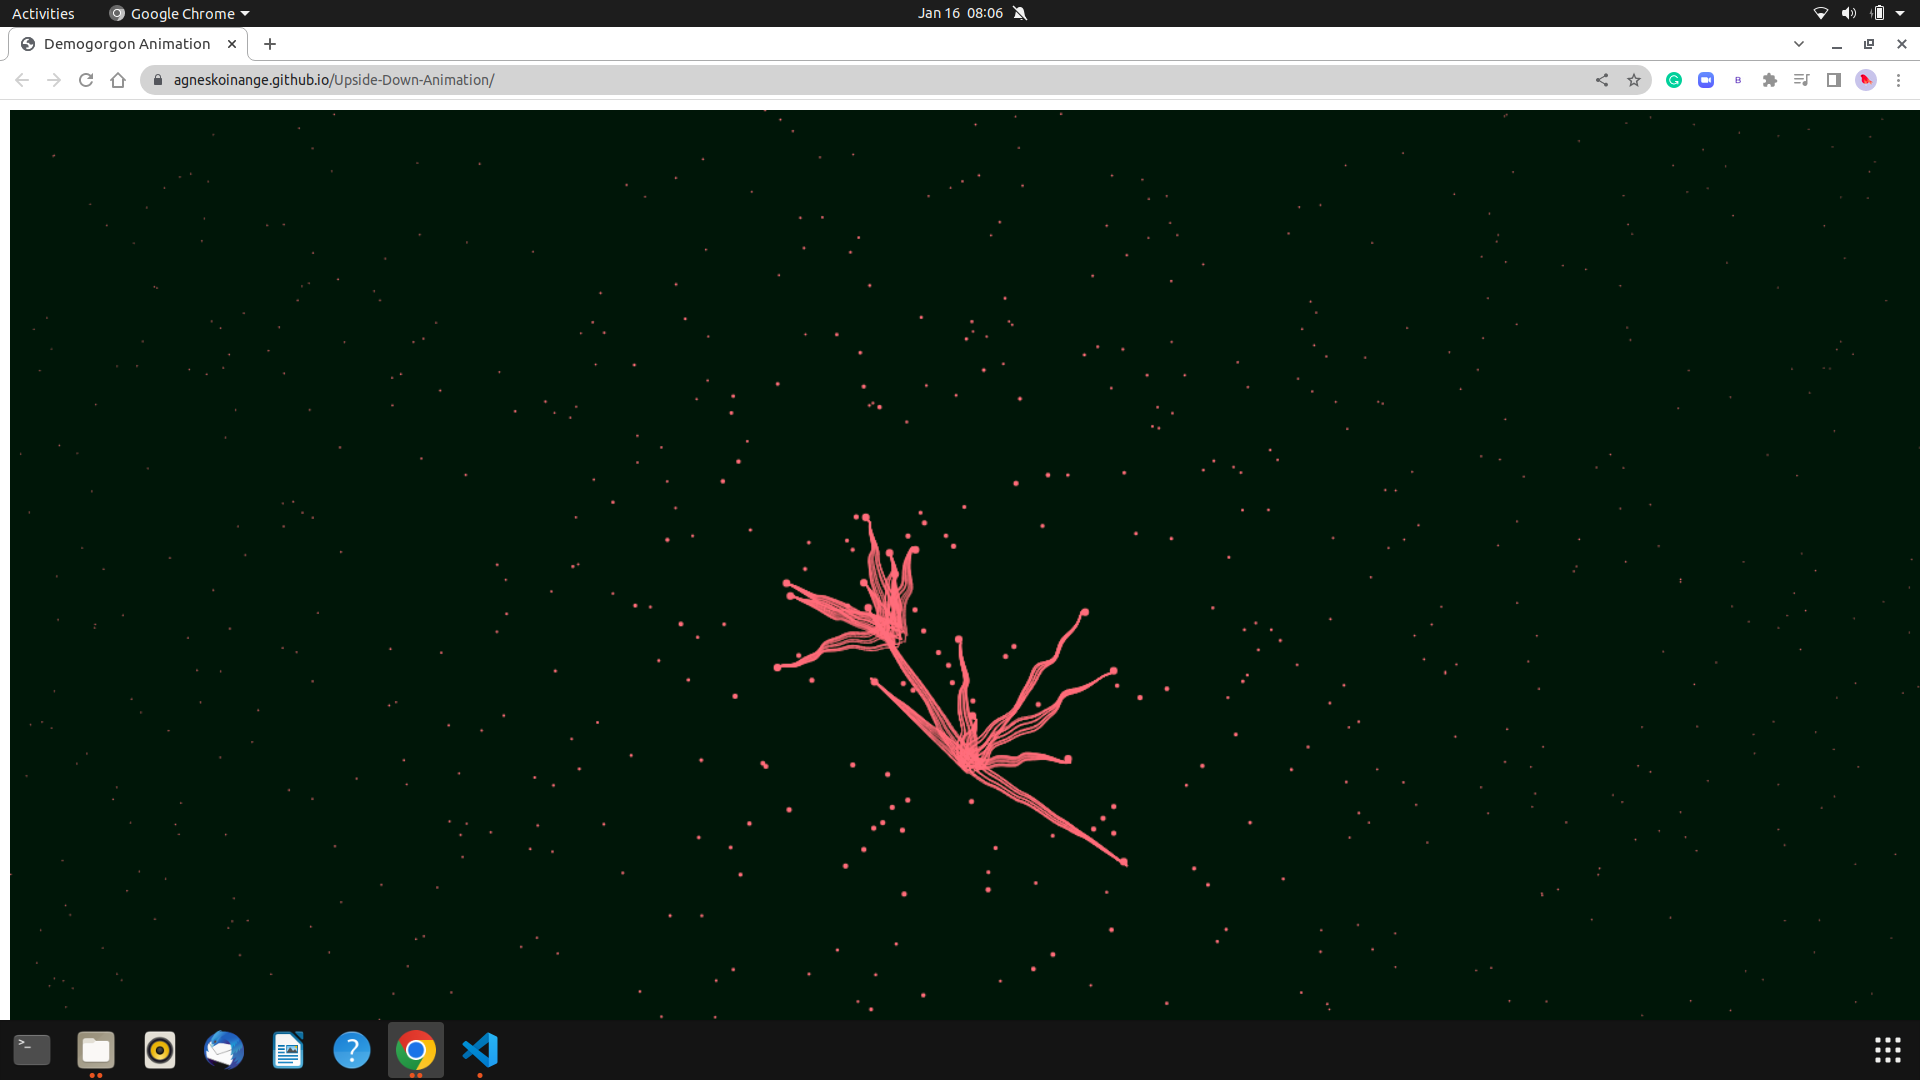Open the tab search chevron
This screenshot has height=1080, width=1920.
(x=1799, y=44)
